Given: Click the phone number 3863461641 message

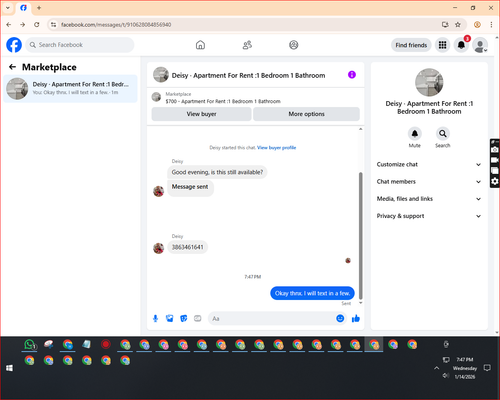Looking at the screenshot, I should pos(187,247).
